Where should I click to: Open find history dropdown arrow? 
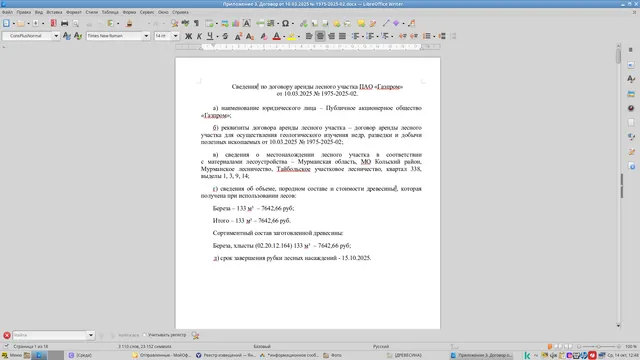(x=91, y=335)
